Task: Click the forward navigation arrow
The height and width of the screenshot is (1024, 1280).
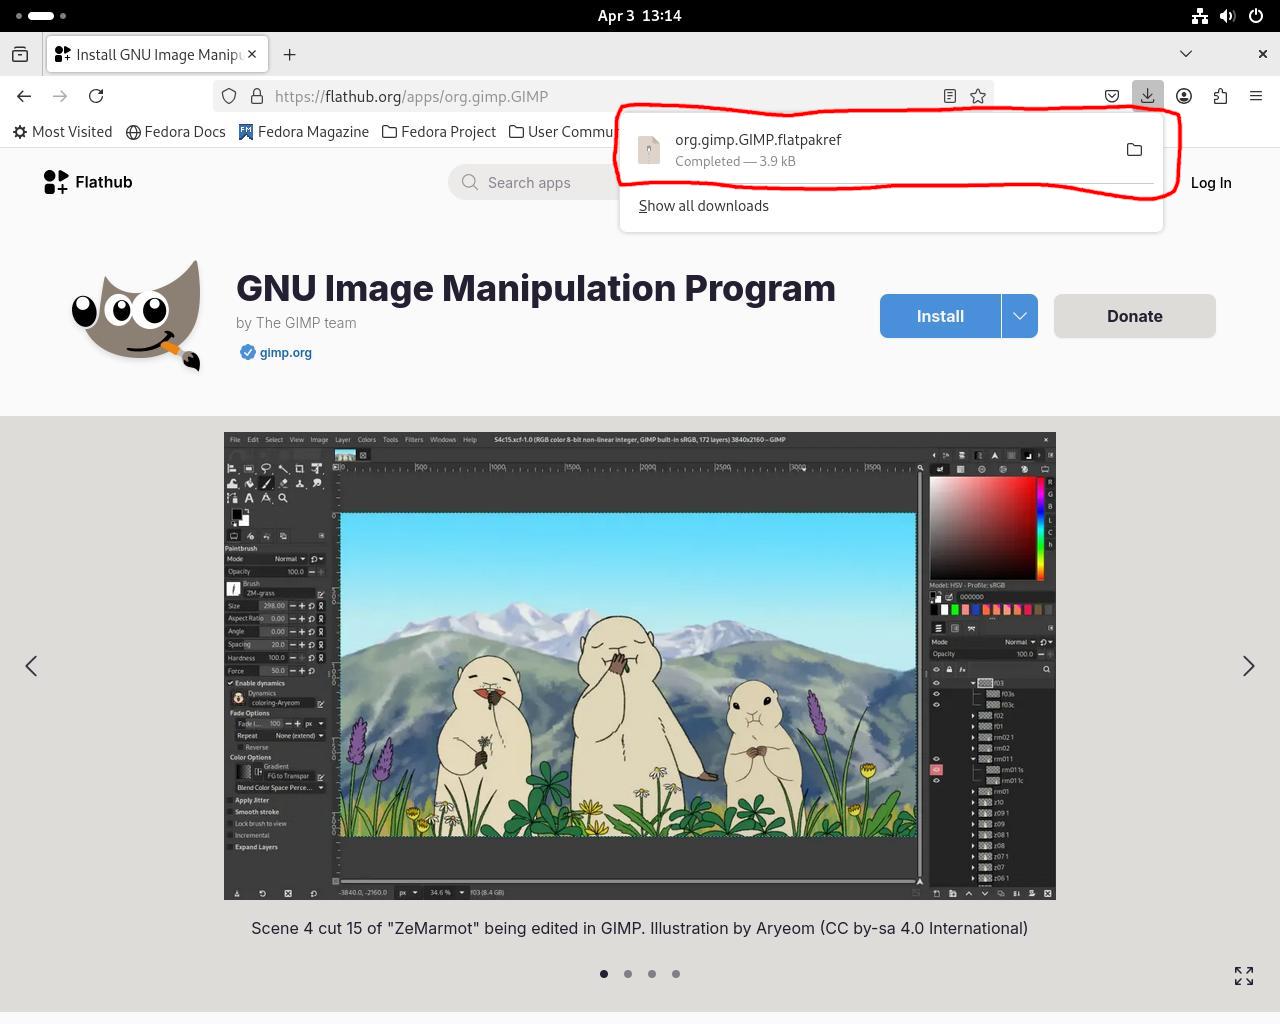Action: [x=60, y=96]
